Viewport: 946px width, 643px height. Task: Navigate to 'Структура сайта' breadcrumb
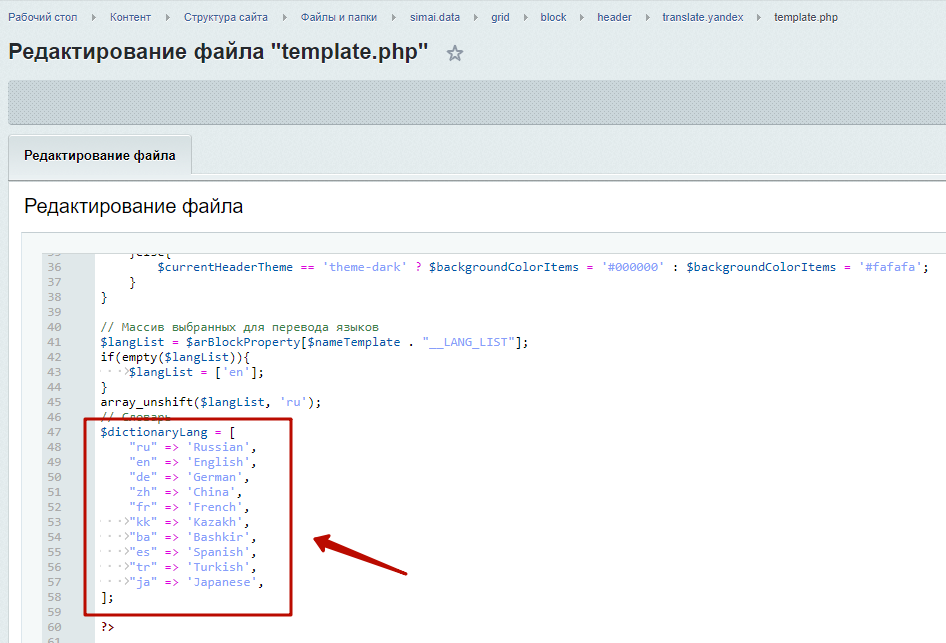[x=226, y=17]
